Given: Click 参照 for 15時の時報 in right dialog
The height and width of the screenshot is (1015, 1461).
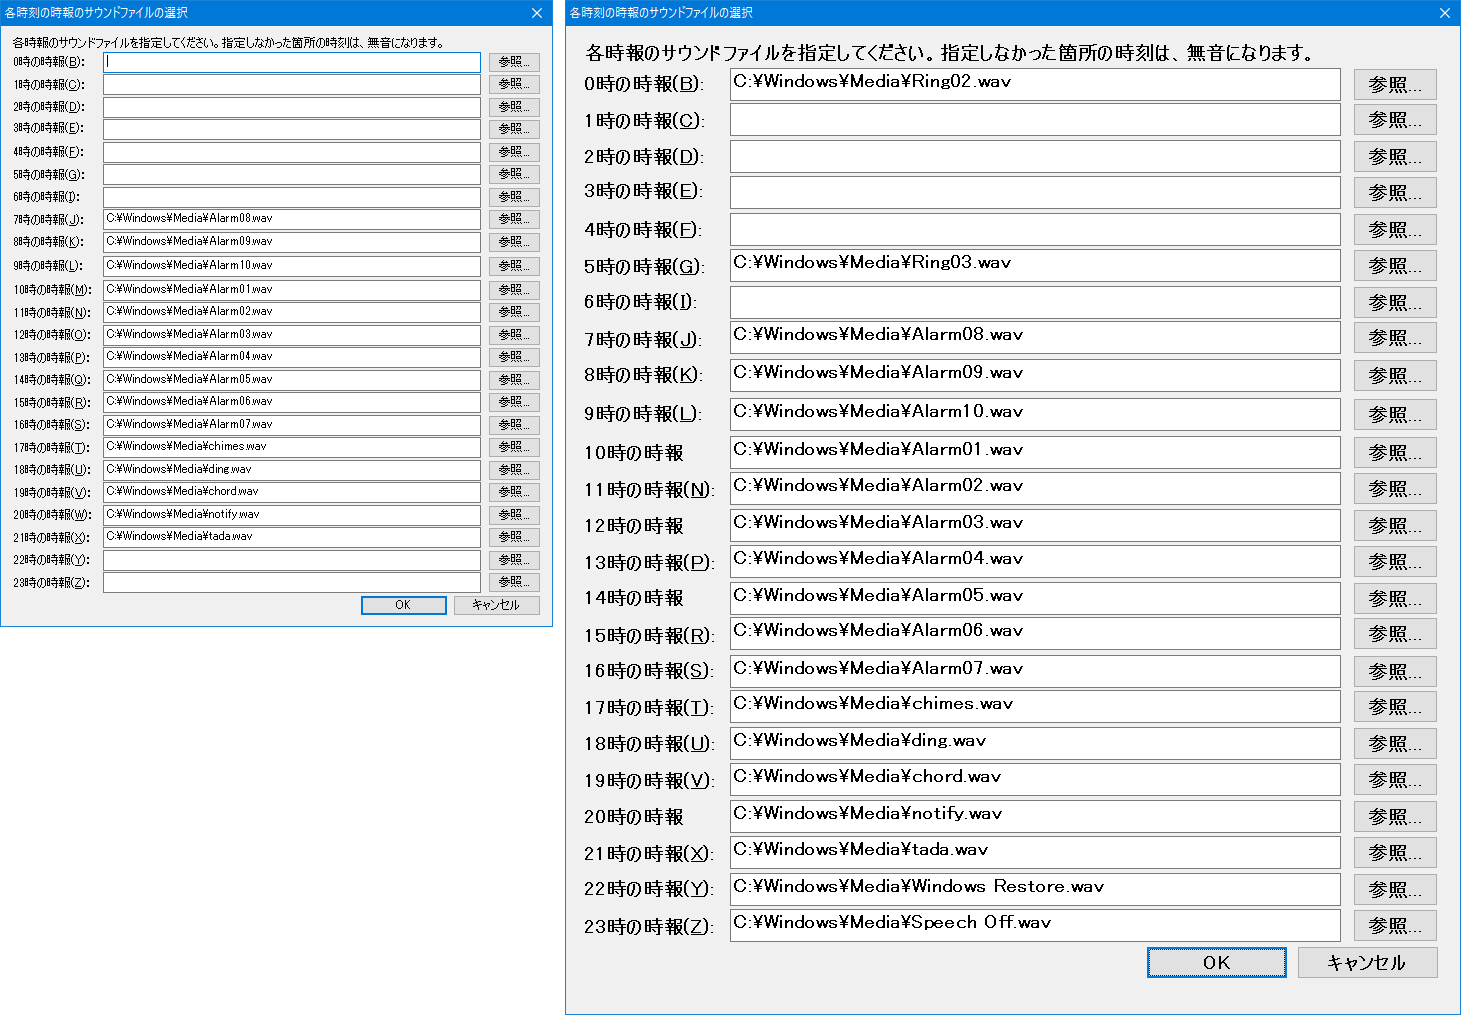Looking at the screenshot, I should [x=1395, y=633].
